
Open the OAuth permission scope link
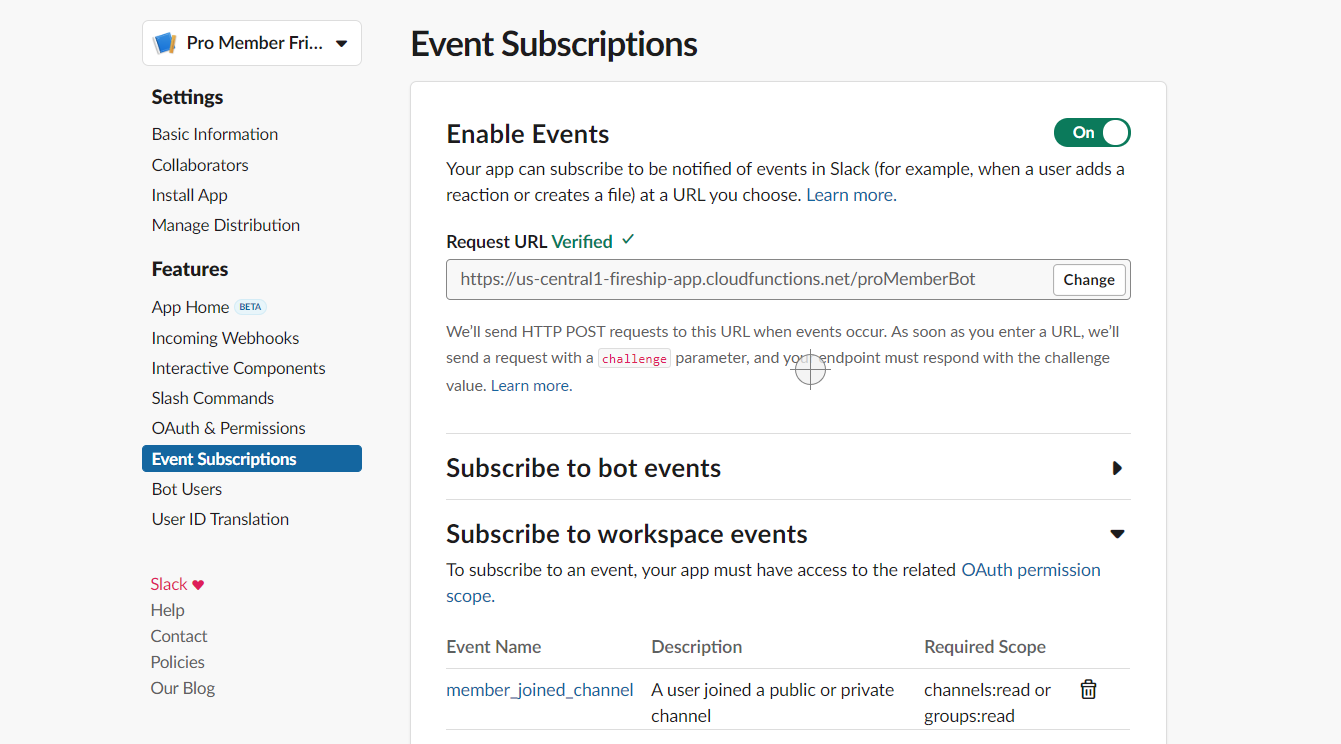pyautogui.click(x=1031, y=569)
